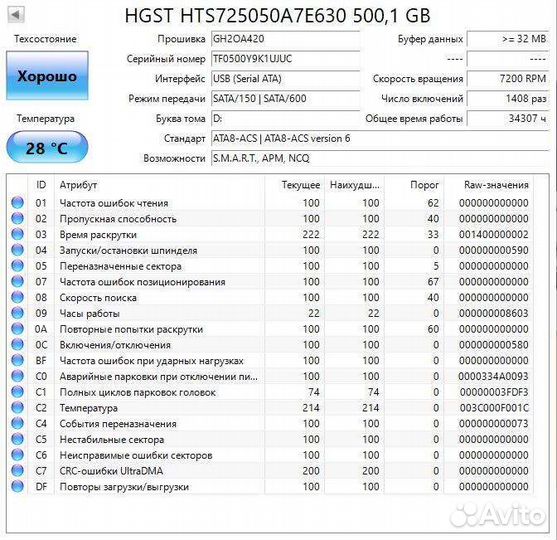Click the Атрибут column header

pos(159,185)
